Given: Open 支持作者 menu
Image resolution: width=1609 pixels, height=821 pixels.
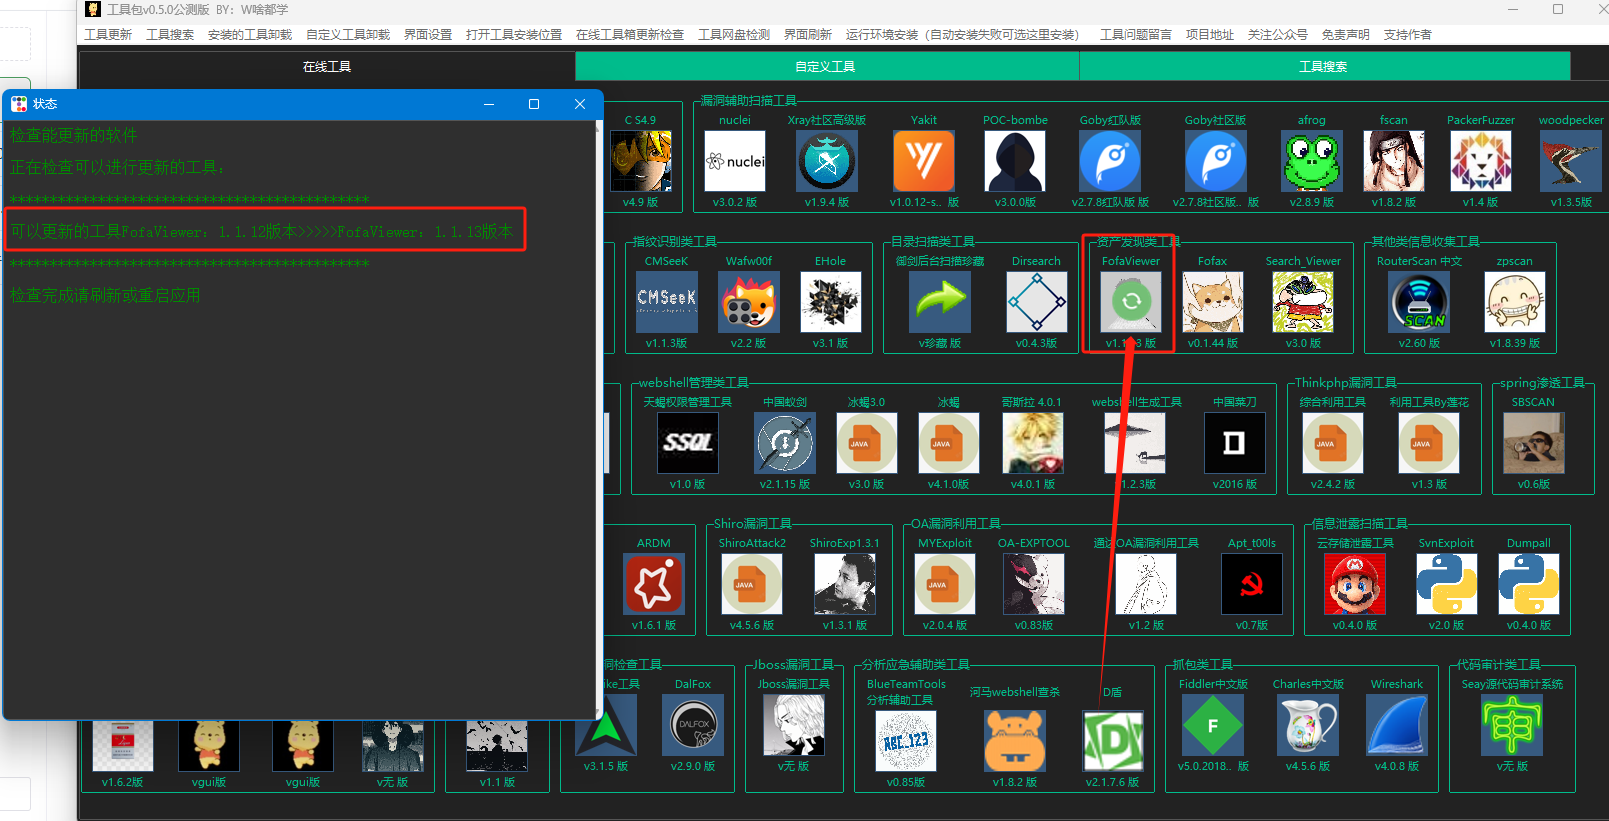Looking at the screenshot, I should point(1408,35).
